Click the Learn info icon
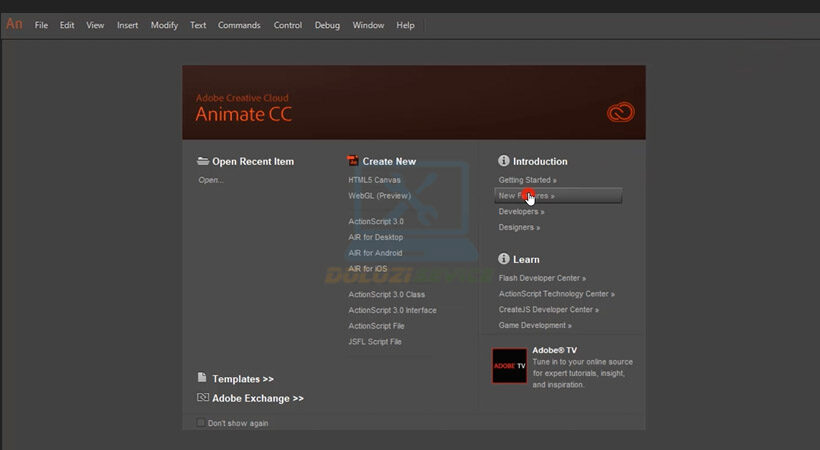820x450 pixels. point(504,259)
